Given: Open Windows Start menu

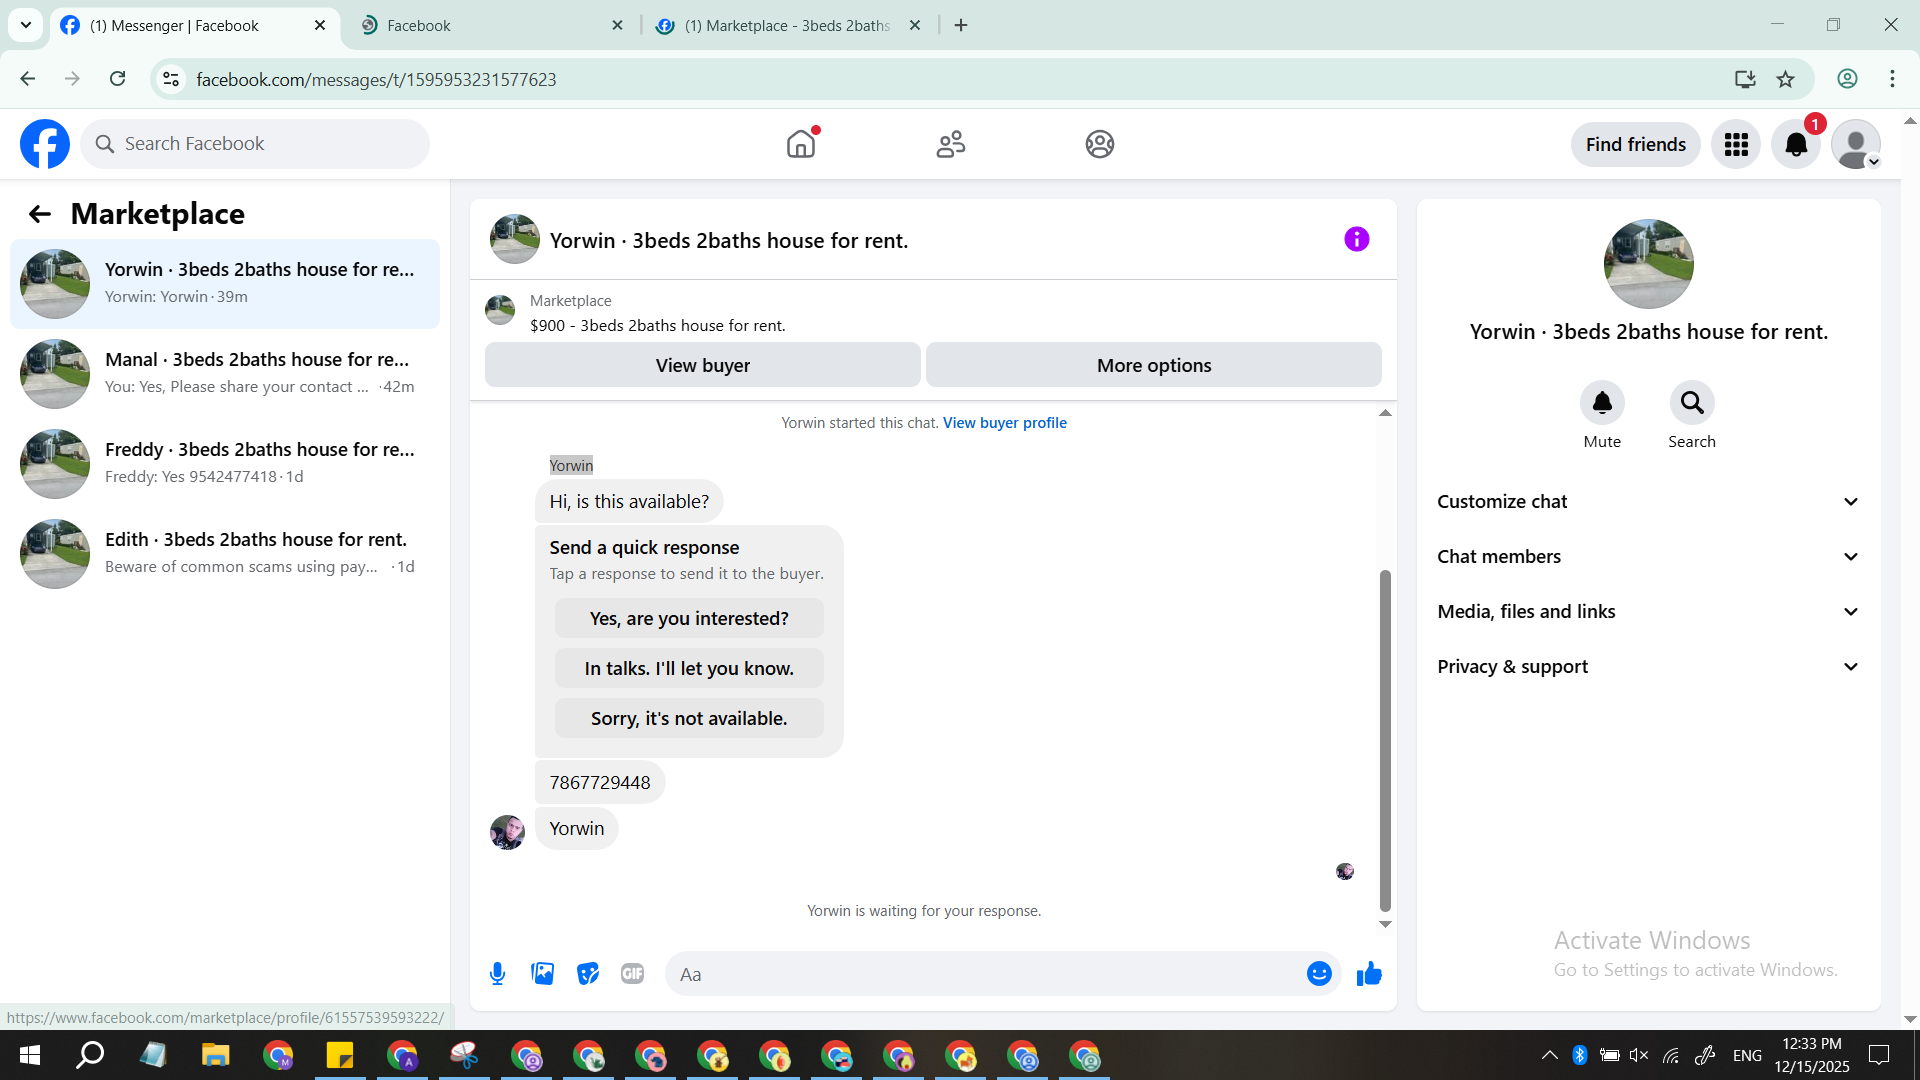Looking at the screenshot, I should tap(30, 1055).
